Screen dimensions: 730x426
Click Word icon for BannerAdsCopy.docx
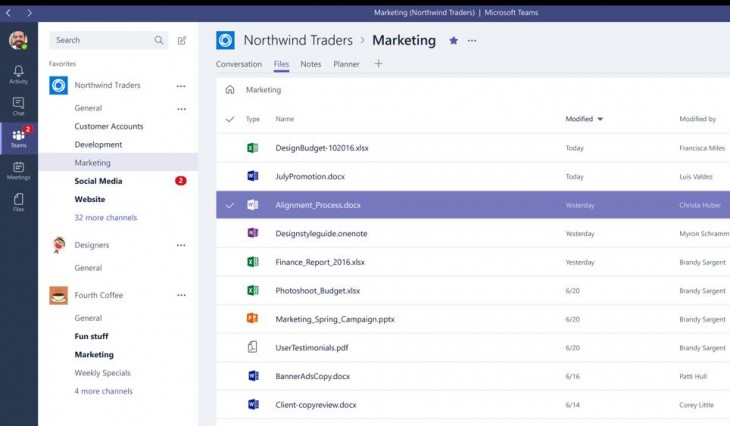point(253,376)
